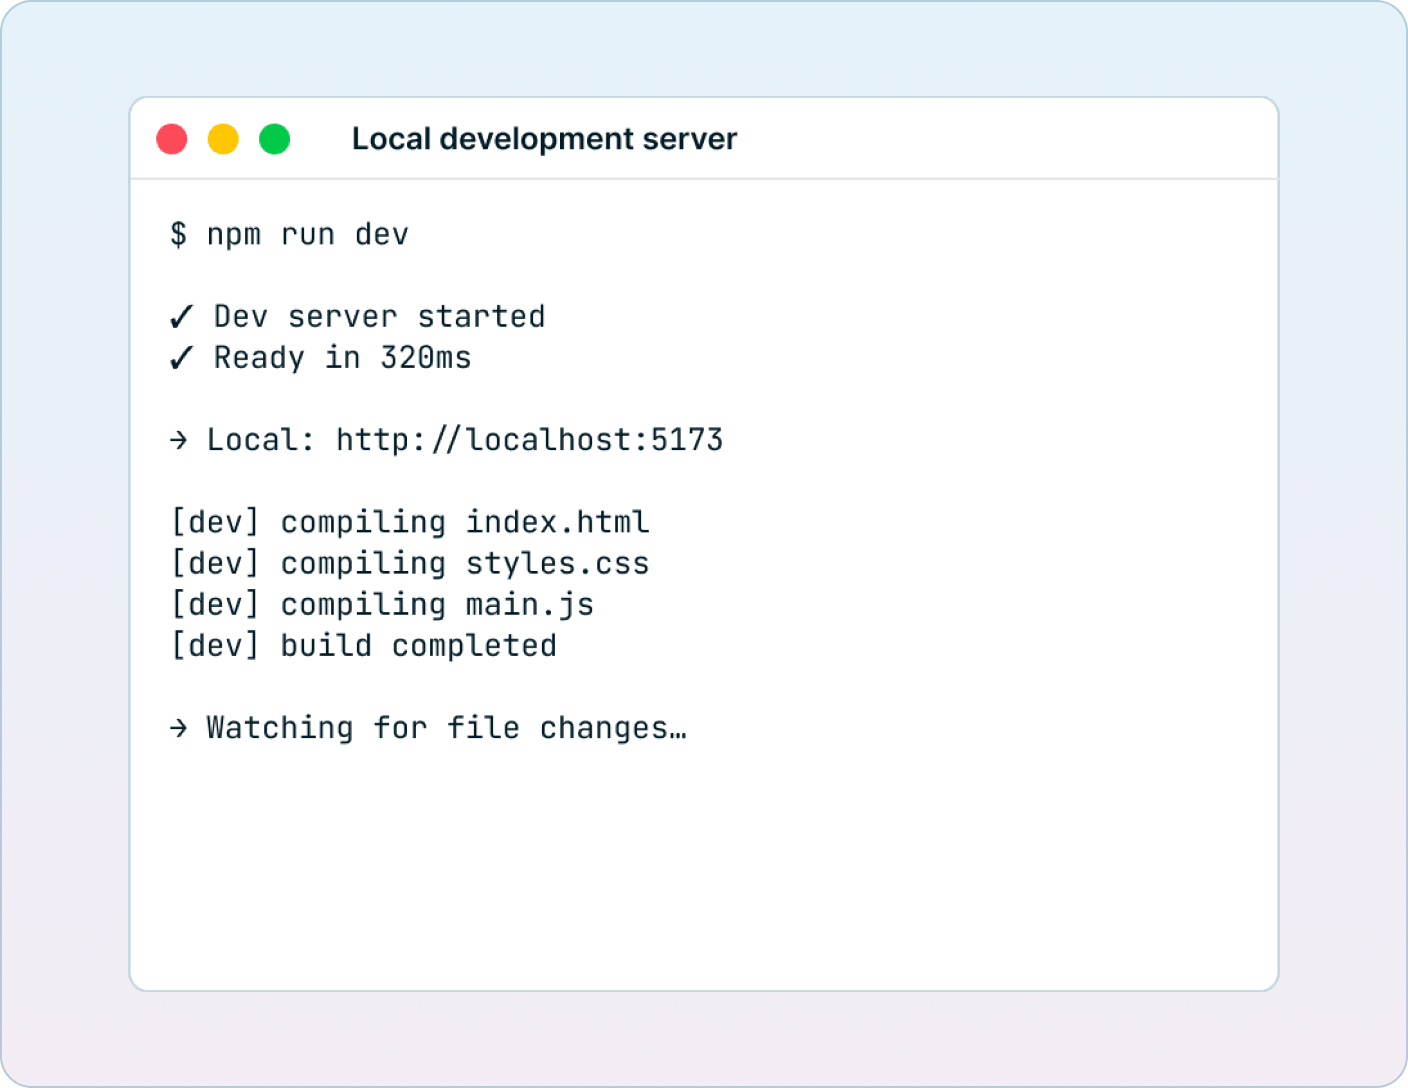Click the "Watching for file changes…" message
The image size is (1408, 1088).
coord(446,728)
